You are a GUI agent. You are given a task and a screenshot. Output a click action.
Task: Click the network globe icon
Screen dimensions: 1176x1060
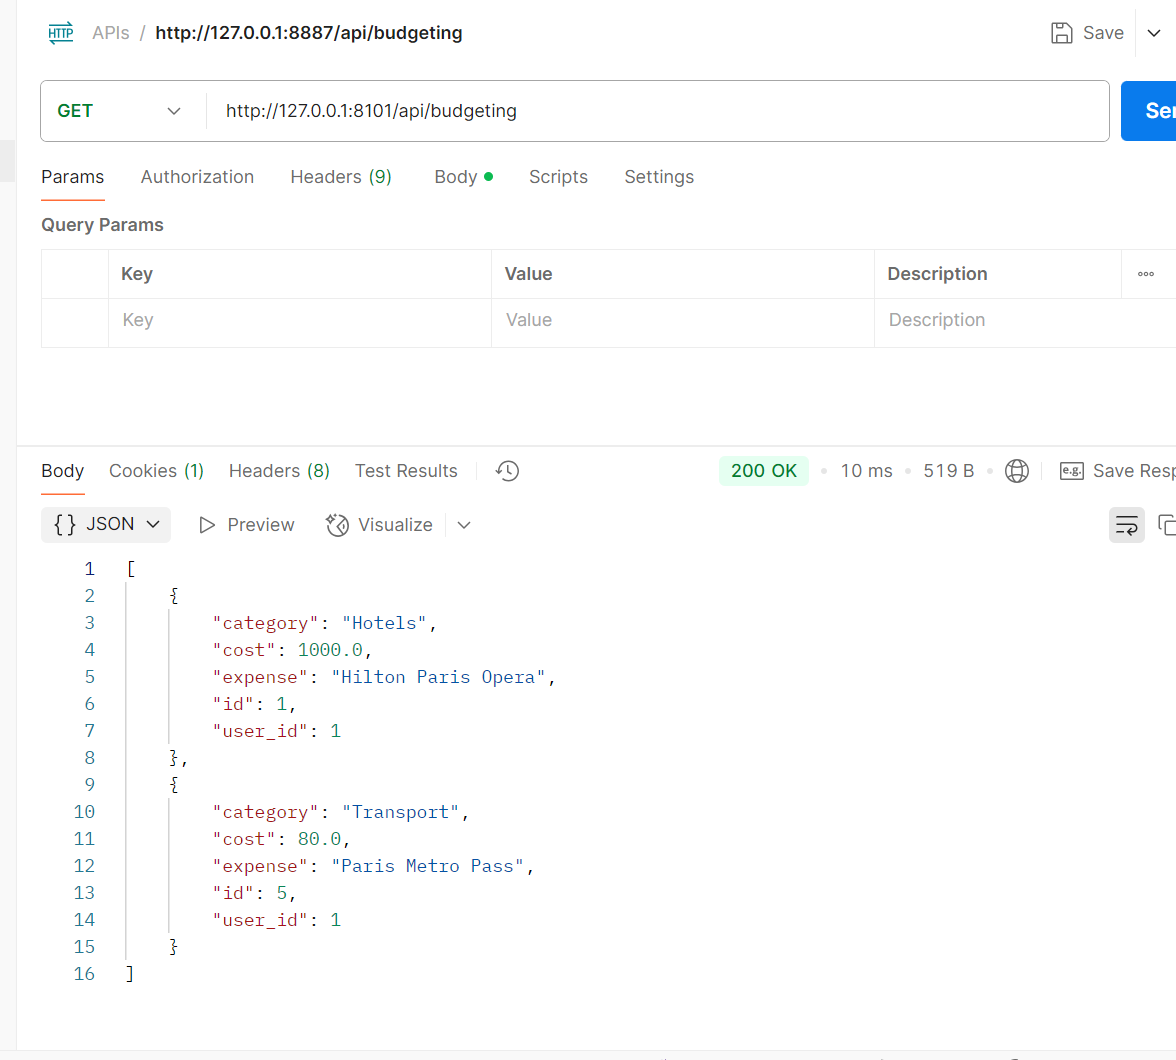pos(1016,471)
